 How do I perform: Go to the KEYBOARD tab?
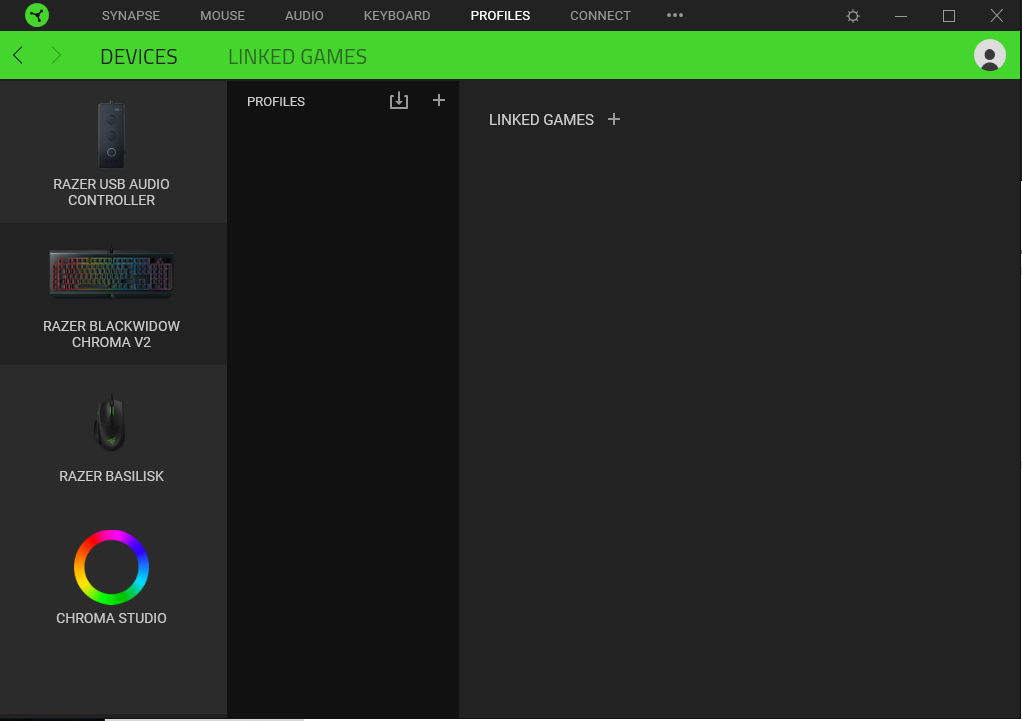(397, 16)
